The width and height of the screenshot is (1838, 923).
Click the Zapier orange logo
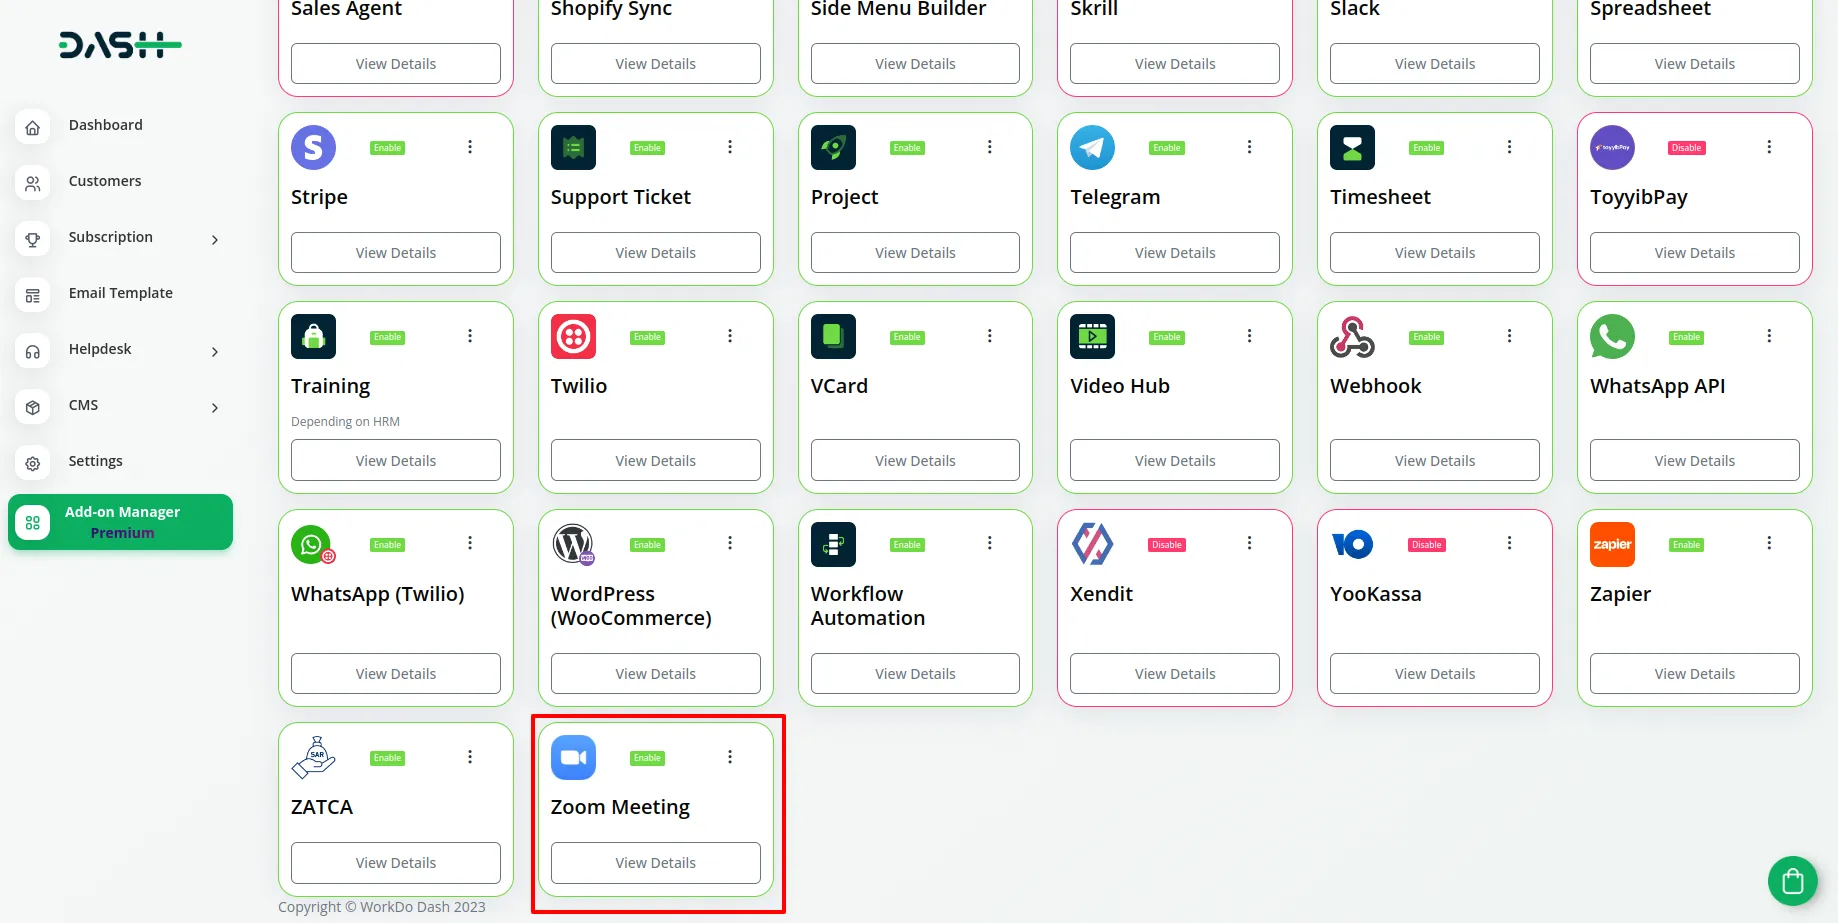[1612, 545]
